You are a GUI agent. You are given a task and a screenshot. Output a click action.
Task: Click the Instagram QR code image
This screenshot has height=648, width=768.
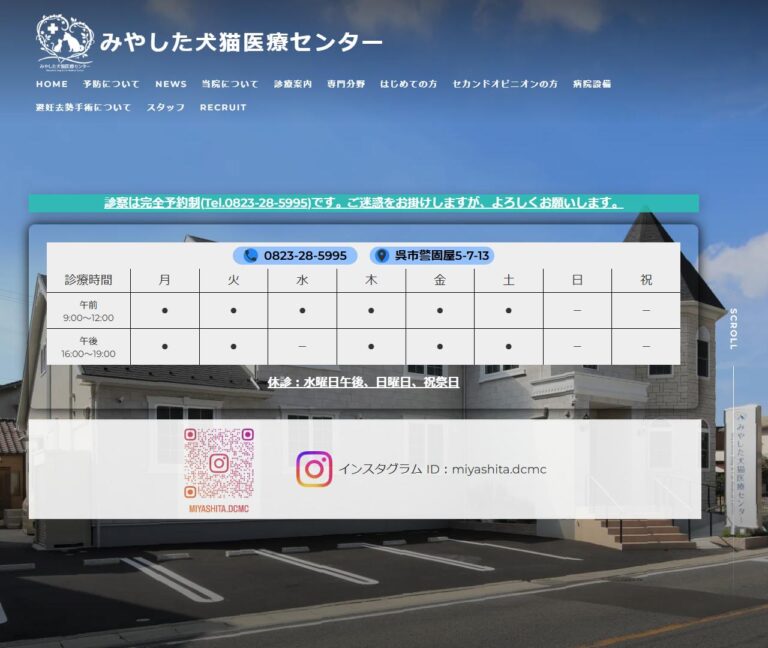(x=219, y=470)
